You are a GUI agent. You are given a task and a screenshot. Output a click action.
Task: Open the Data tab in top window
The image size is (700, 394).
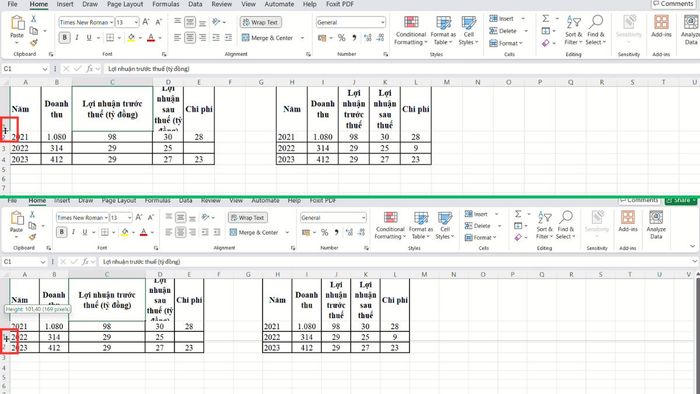[195, 4]
